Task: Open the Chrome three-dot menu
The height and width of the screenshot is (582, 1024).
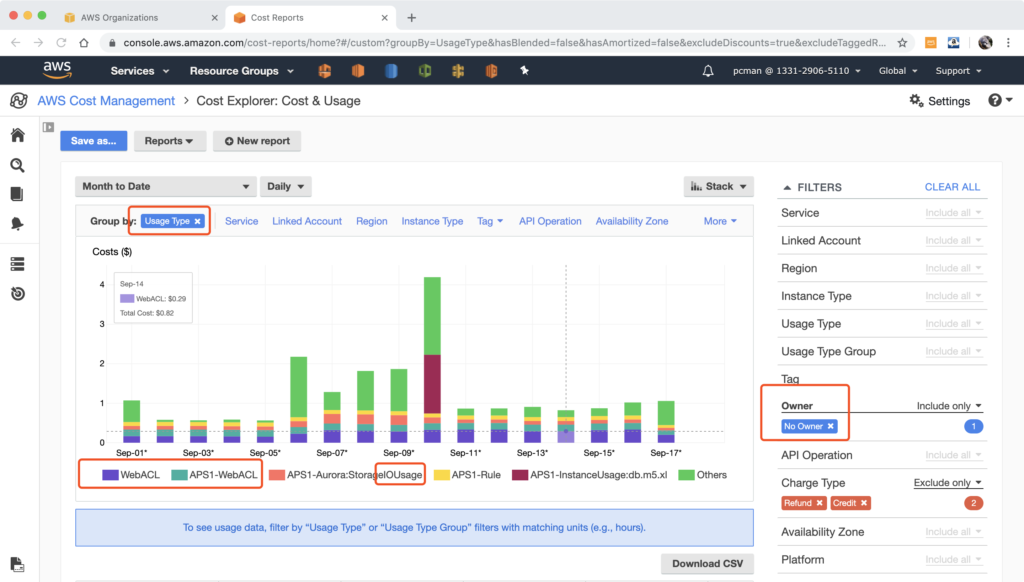Action: (x=1008, y=43)
